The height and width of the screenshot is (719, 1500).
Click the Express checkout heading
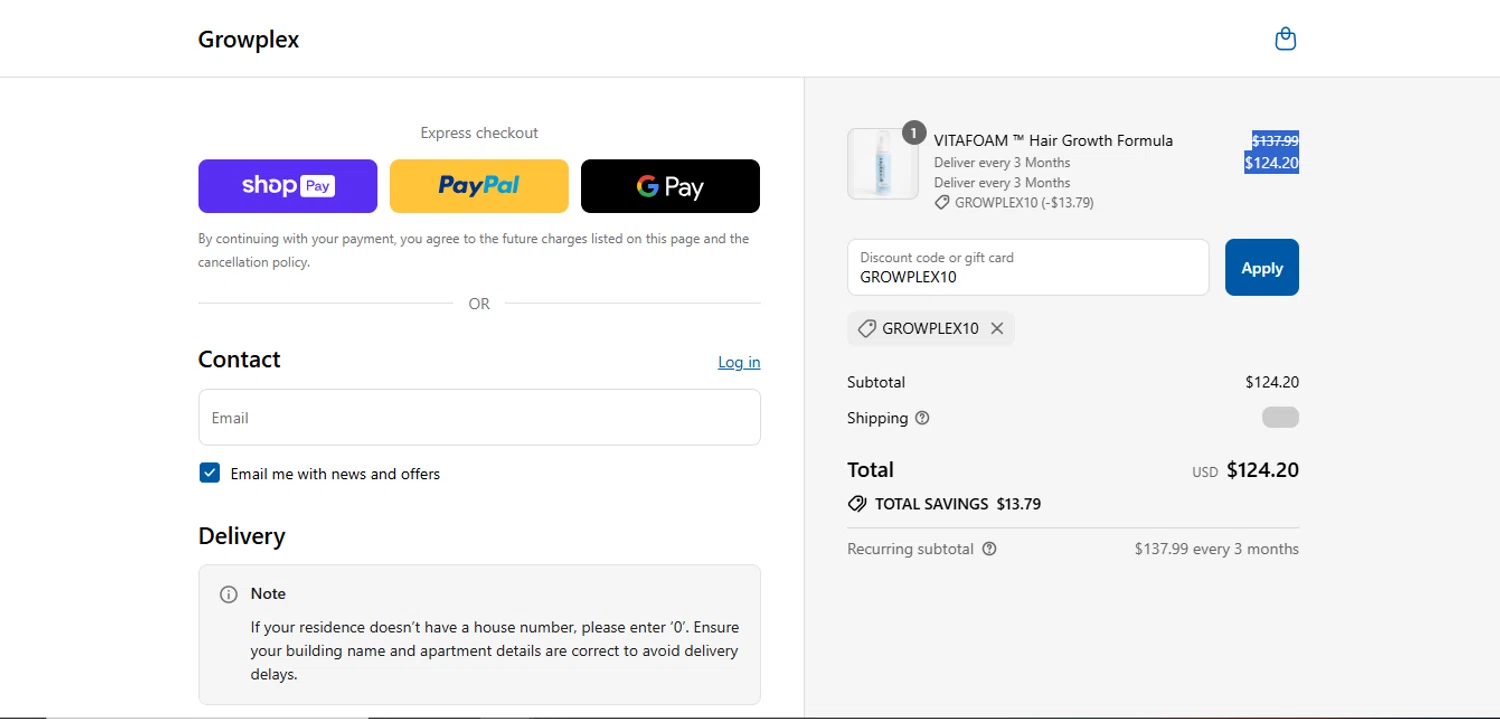pos(479,133)
